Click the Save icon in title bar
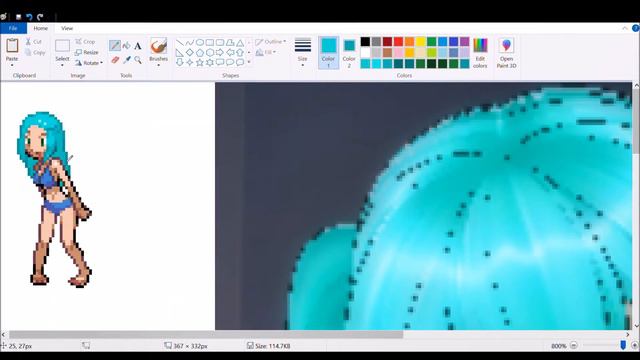The image size is (640, 360). click(x=18, y=17)
